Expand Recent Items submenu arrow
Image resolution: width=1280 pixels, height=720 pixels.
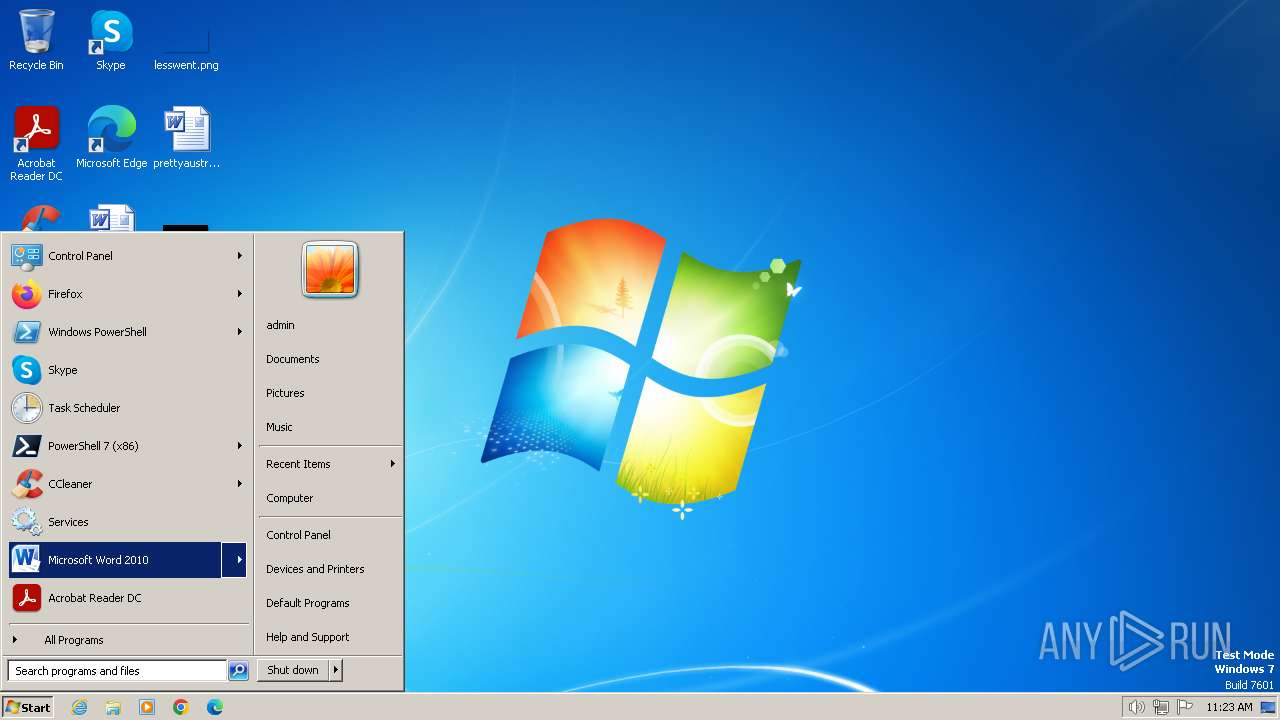coord(392,464)
